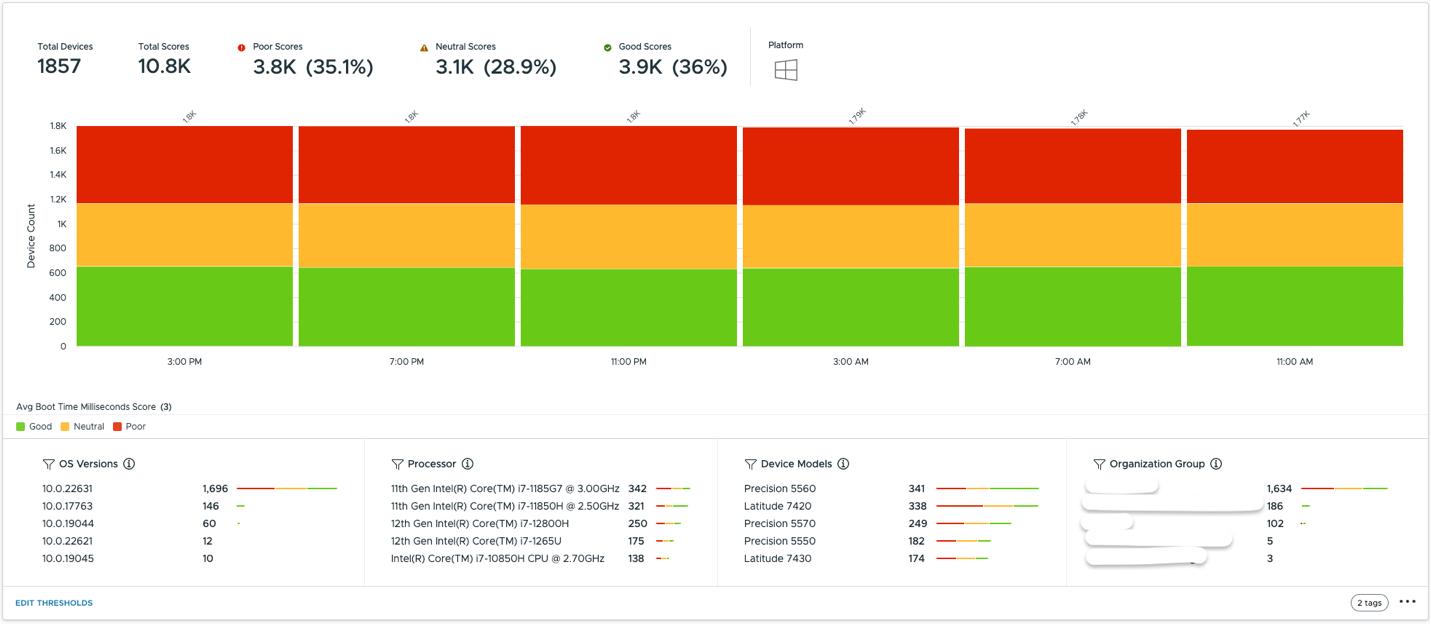Image resolution: width=1431 pixels, height=624 pixels.
Task: Open the ellipsis more options menu
Action: point(1409,602)
